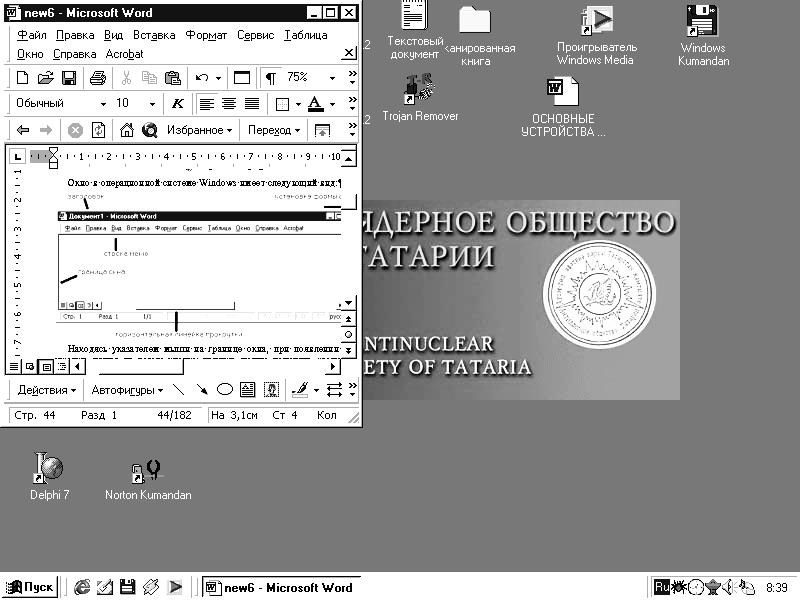Viewport: 800px width, 600px height.
Task: Refresh the current page icon
Action: point(98,130)
